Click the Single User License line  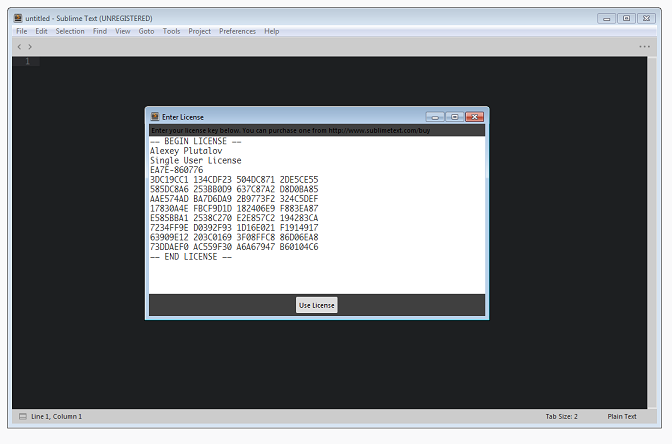pyautogui.click(x=195, y=161)
